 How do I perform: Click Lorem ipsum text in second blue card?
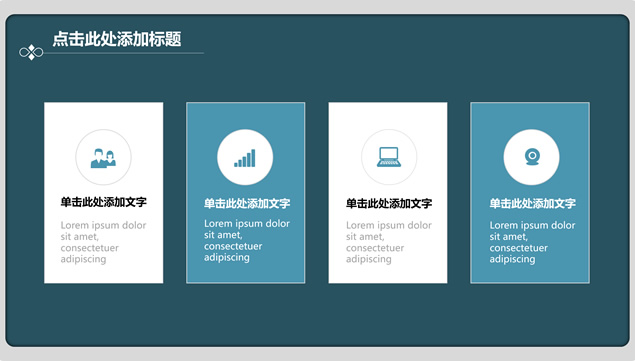[x=247, y=241]
